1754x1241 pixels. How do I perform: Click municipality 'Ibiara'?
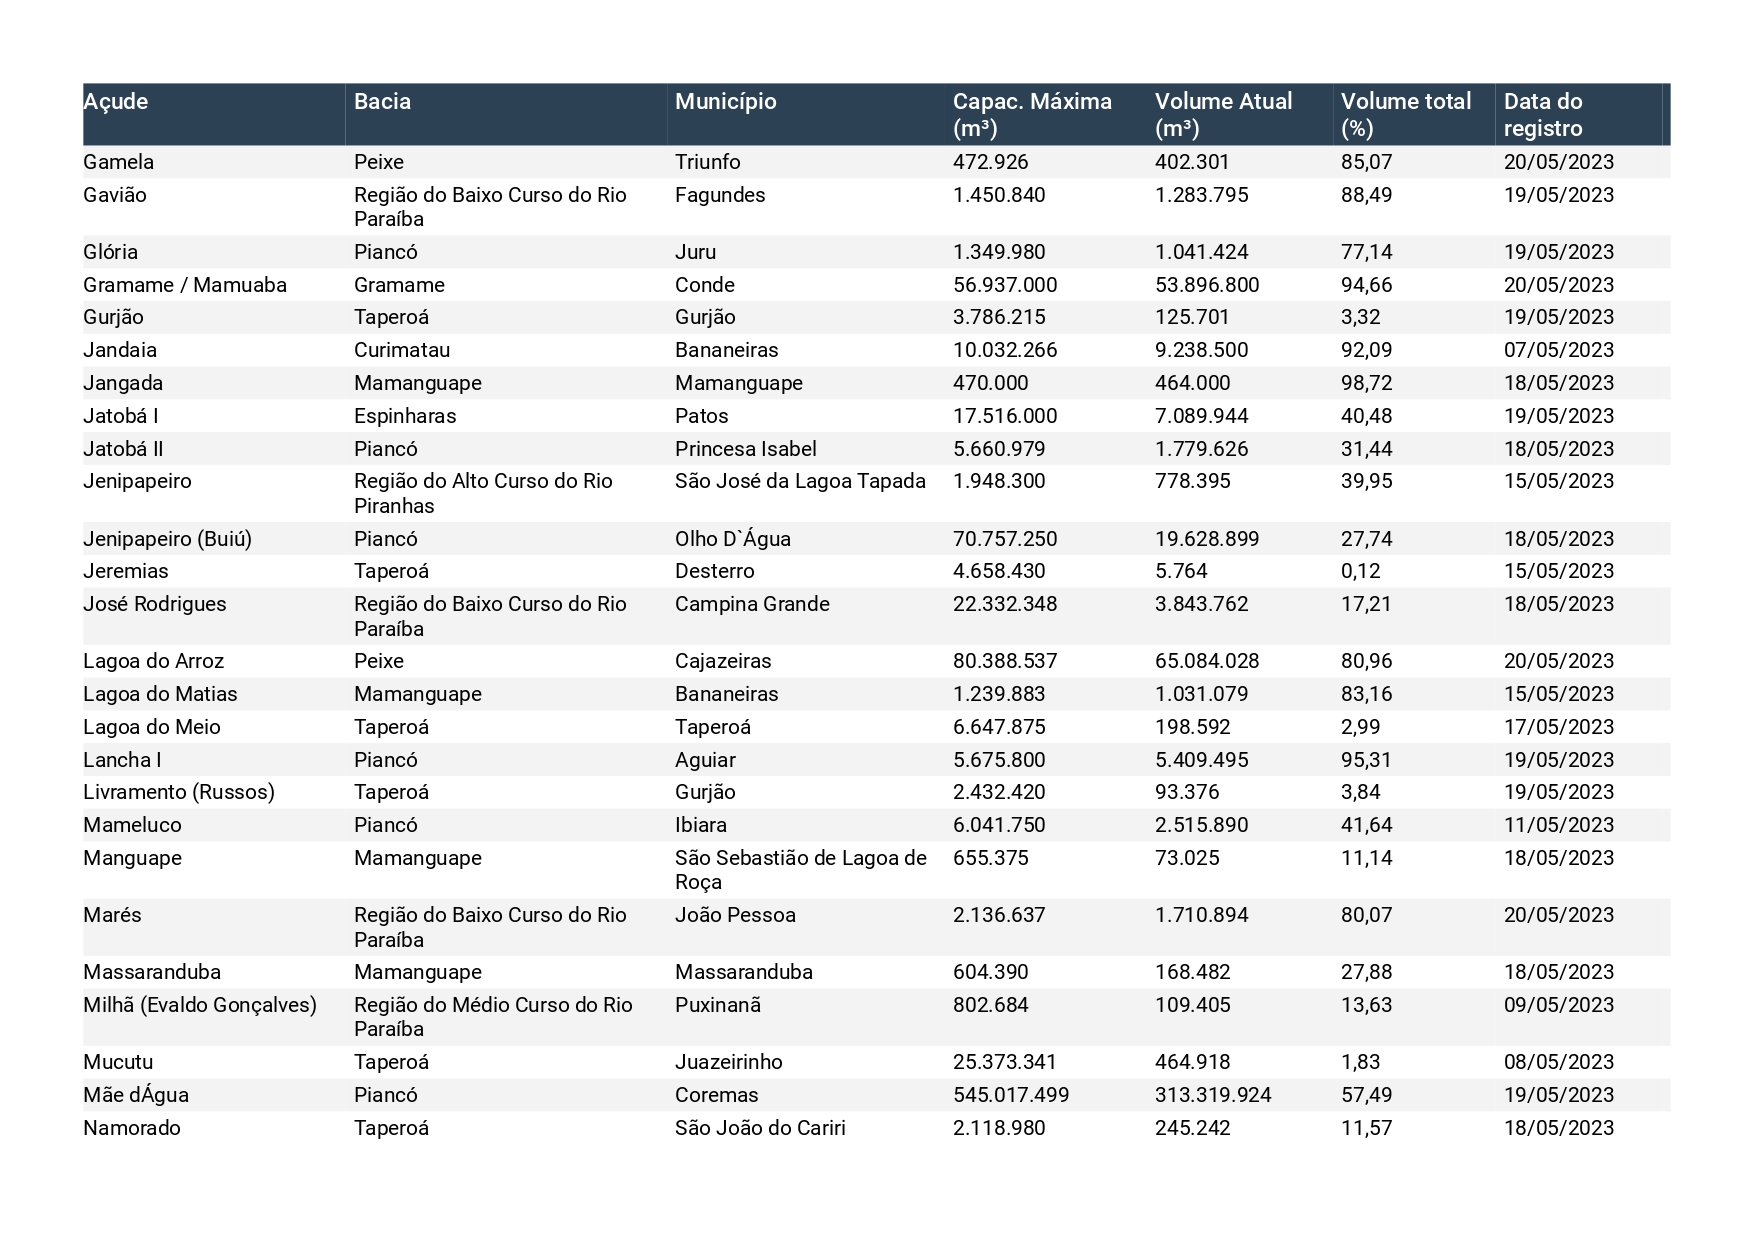point(701,825)
